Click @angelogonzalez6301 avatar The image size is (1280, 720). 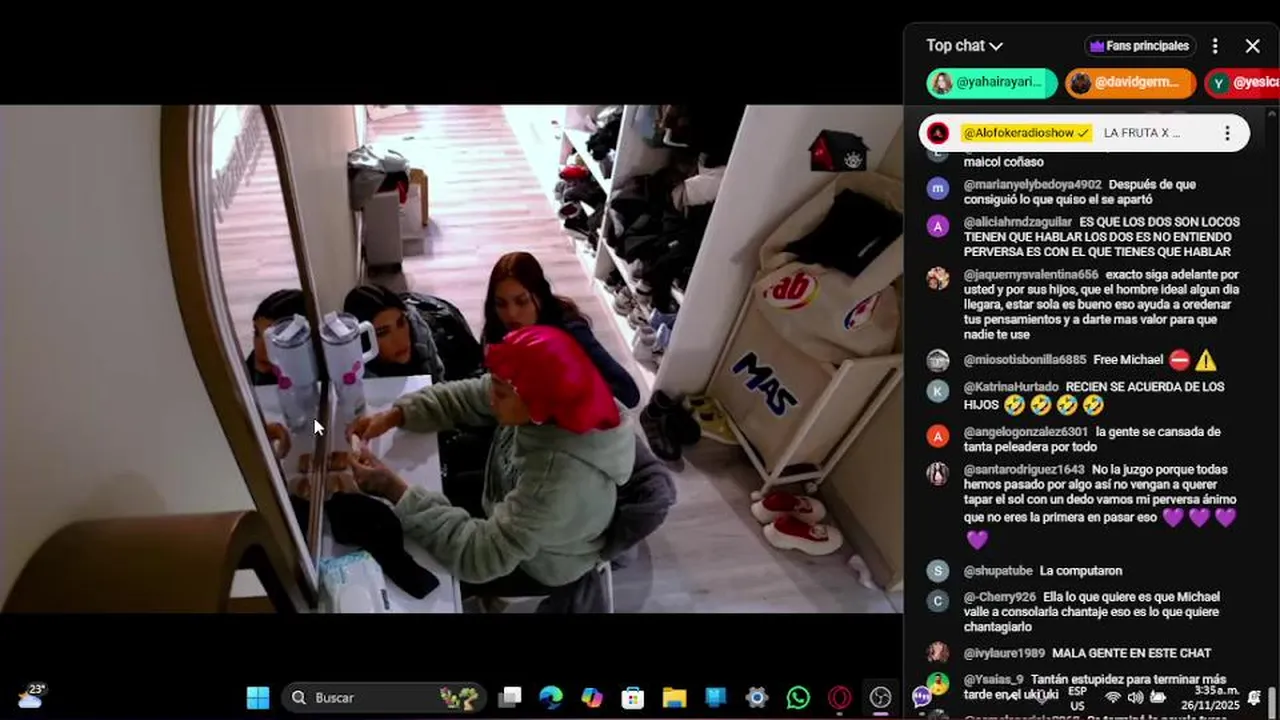[x=937, y=436]
